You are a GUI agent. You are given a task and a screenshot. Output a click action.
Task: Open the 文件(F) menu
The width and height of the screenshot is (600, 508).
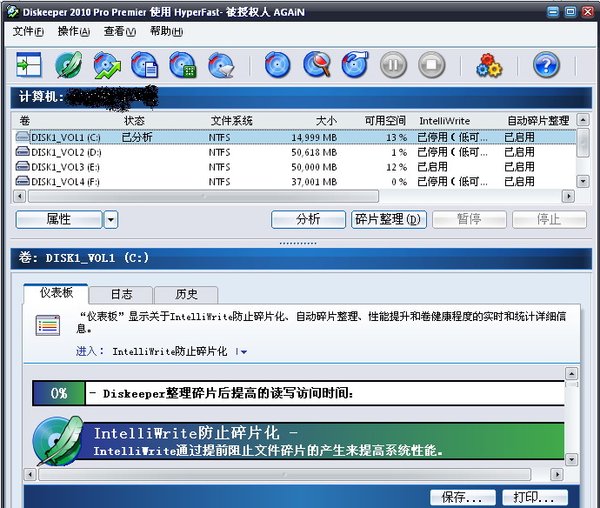tap(28, 31)
